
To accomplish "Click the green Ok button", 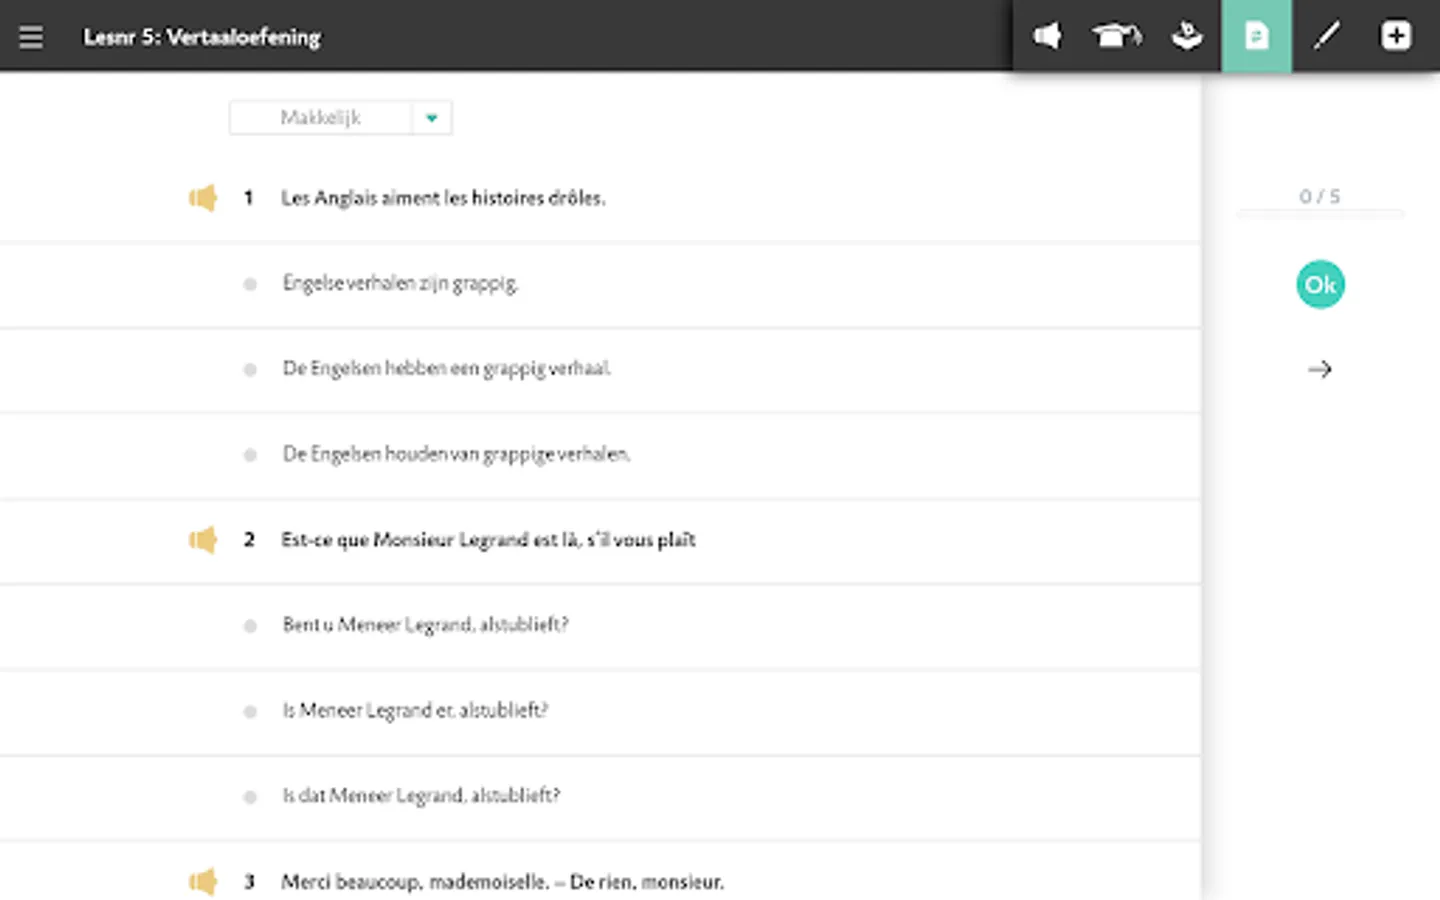I will 1320,285.
